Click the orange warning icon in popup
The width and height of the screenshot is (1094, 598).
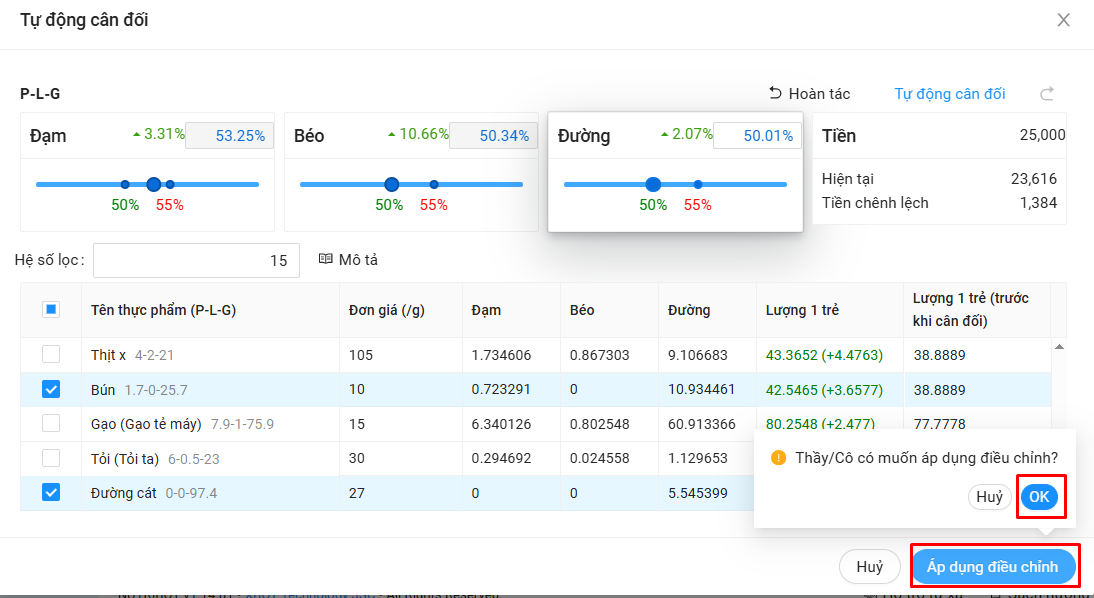[x=778, y=457]
